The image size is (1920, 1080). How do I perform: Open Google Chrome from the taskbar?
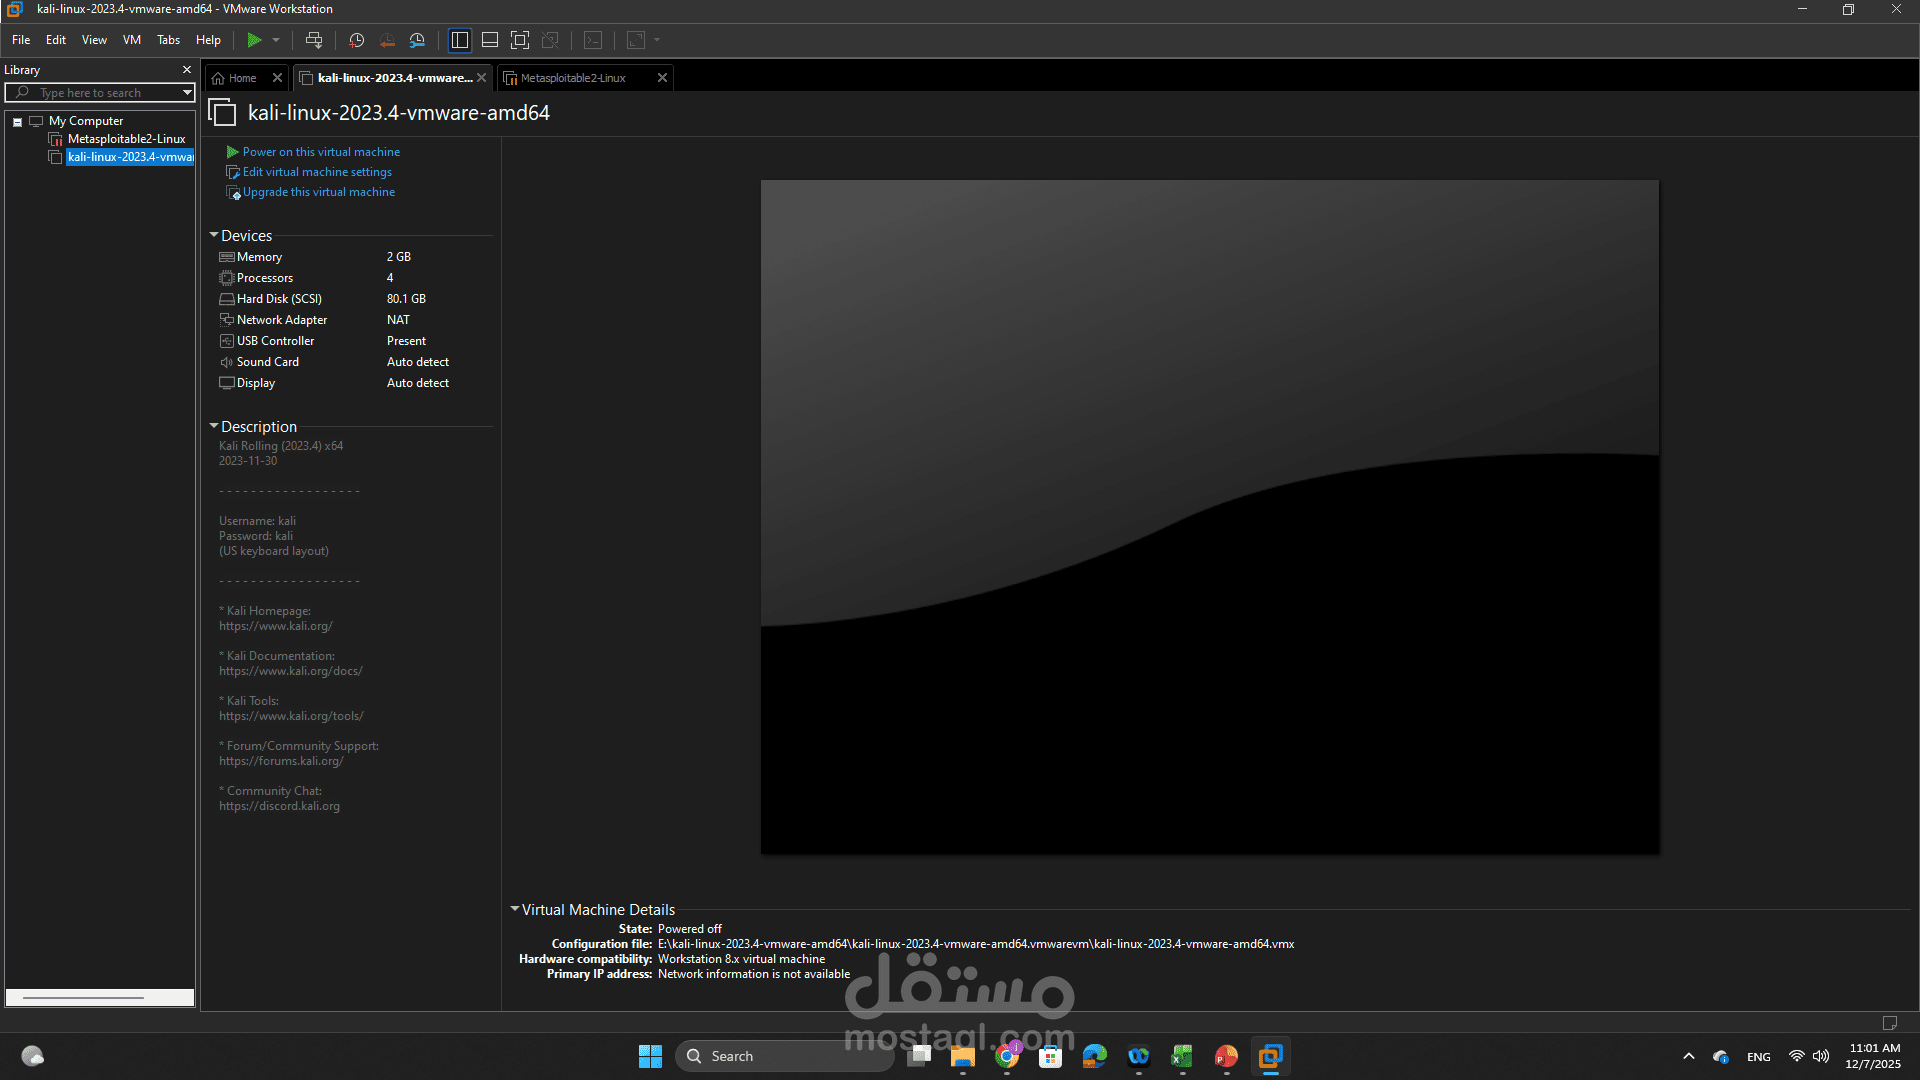pyautogui.click(x=1007, y=1056)
